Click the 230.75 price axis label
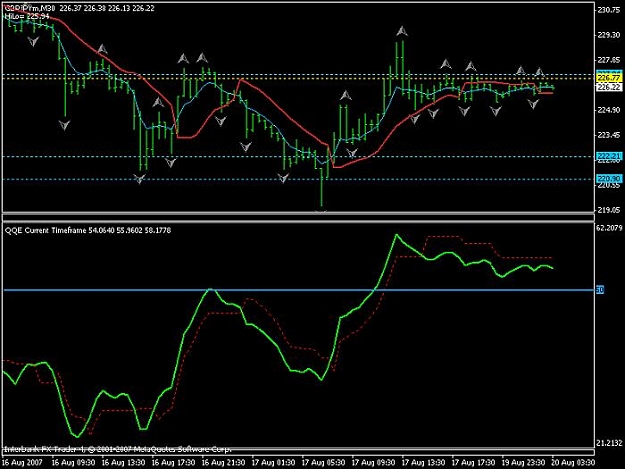 608,11
